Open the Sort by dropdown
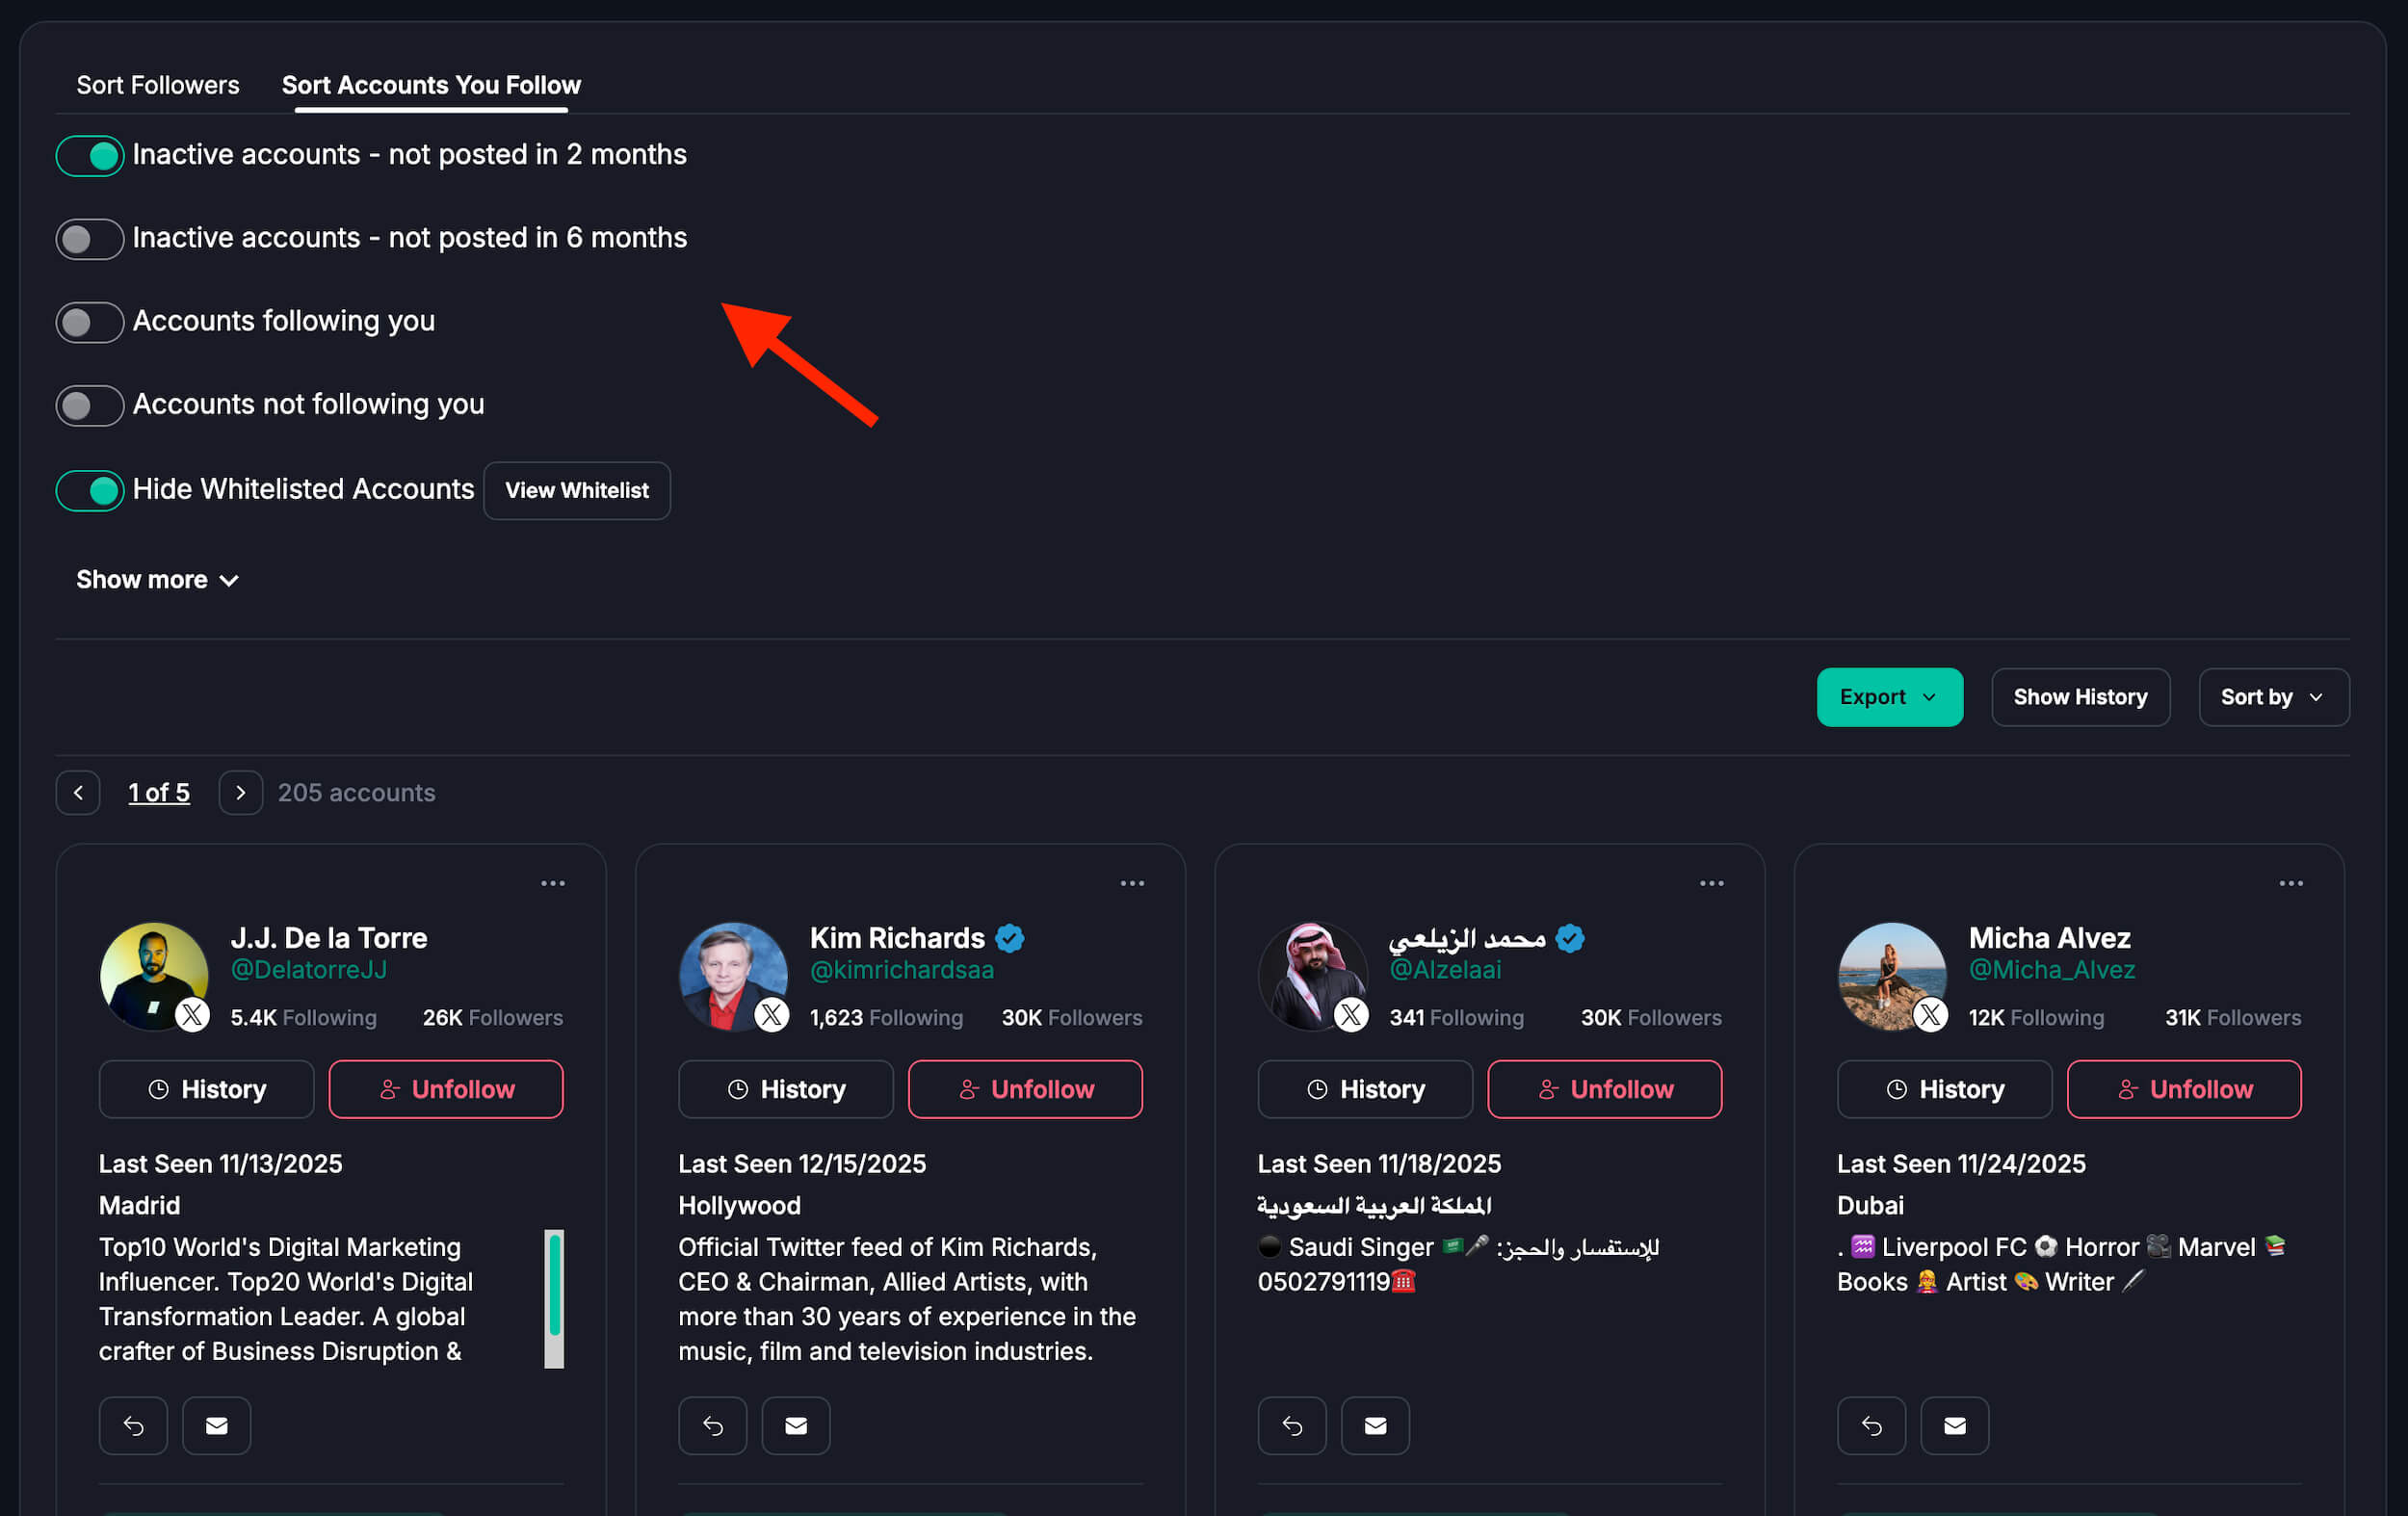 tap(2272, 697)
